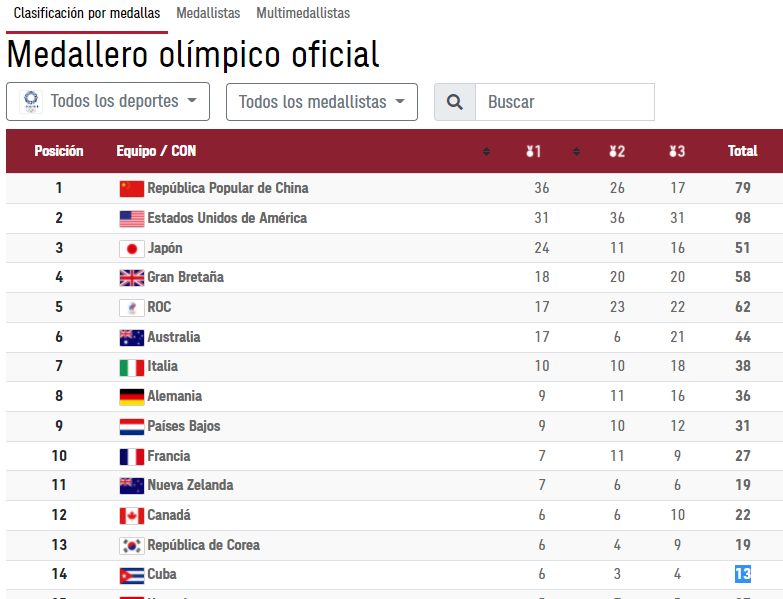Open the Estados Unidos de América team link

pos(227,218)
